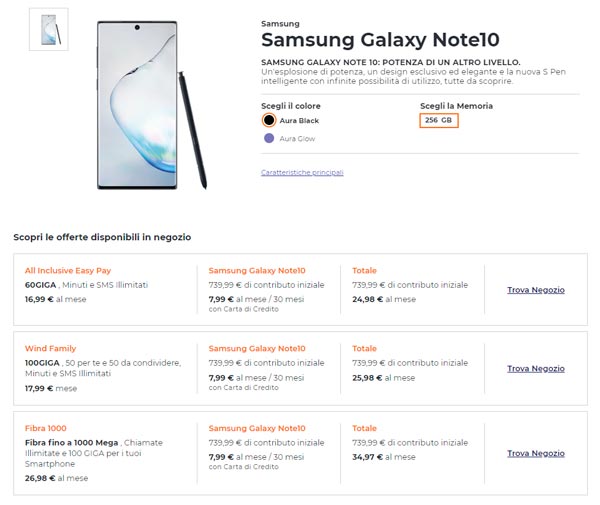Click the large Galaxy Note10 product image

pos(151,105)
